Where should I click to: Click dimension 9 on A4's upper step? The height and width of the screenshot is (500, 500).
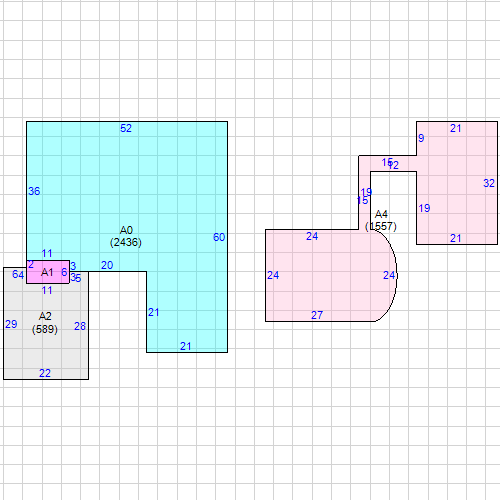(421, 138)
